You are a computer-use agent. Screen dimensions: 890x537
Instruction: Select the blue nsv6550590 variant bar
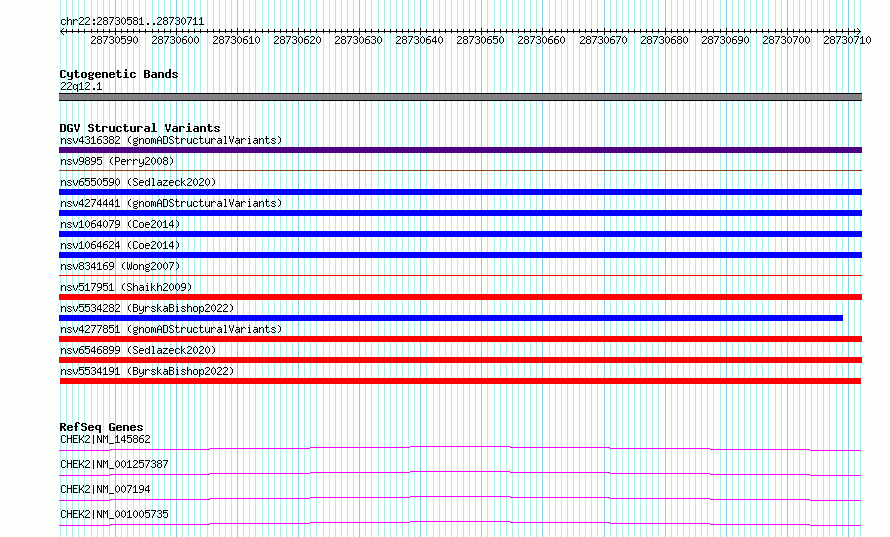coord(460,192)
